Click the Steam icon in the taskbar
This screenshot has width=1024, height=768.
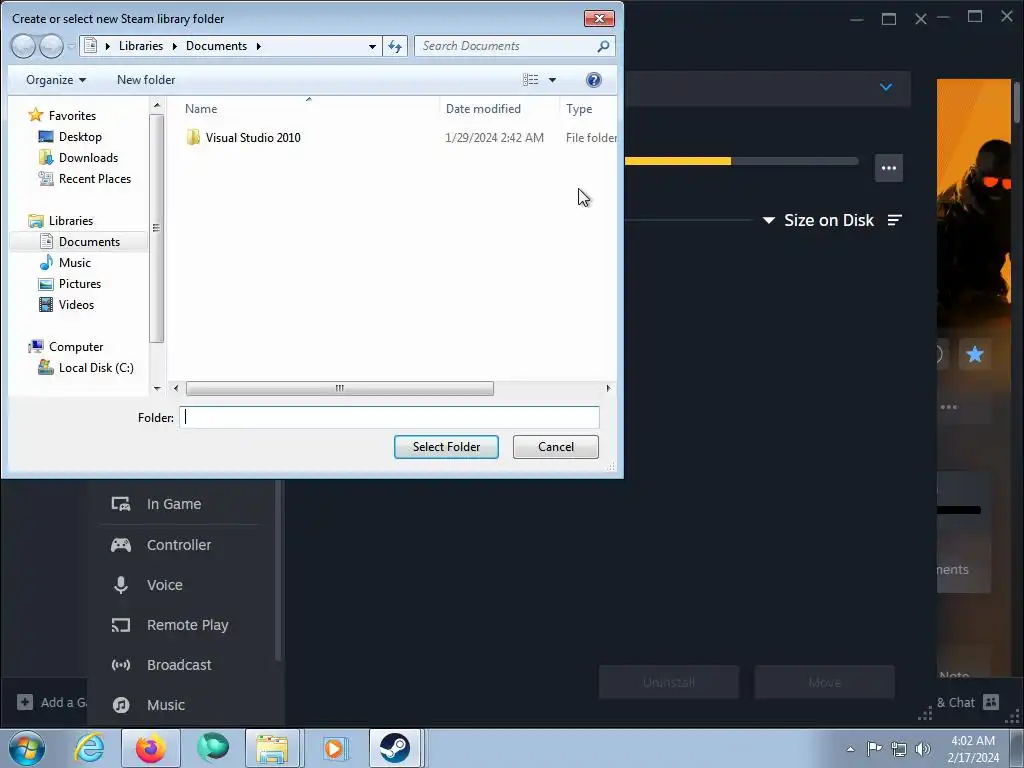pos(394,748)
